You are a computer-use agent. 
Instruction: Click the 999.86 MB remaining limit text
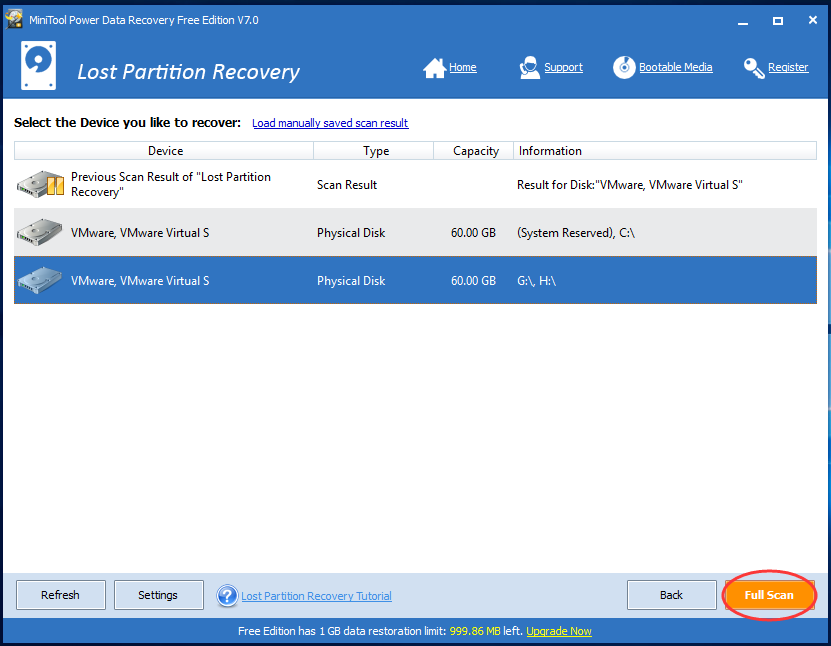coord(475,631)
